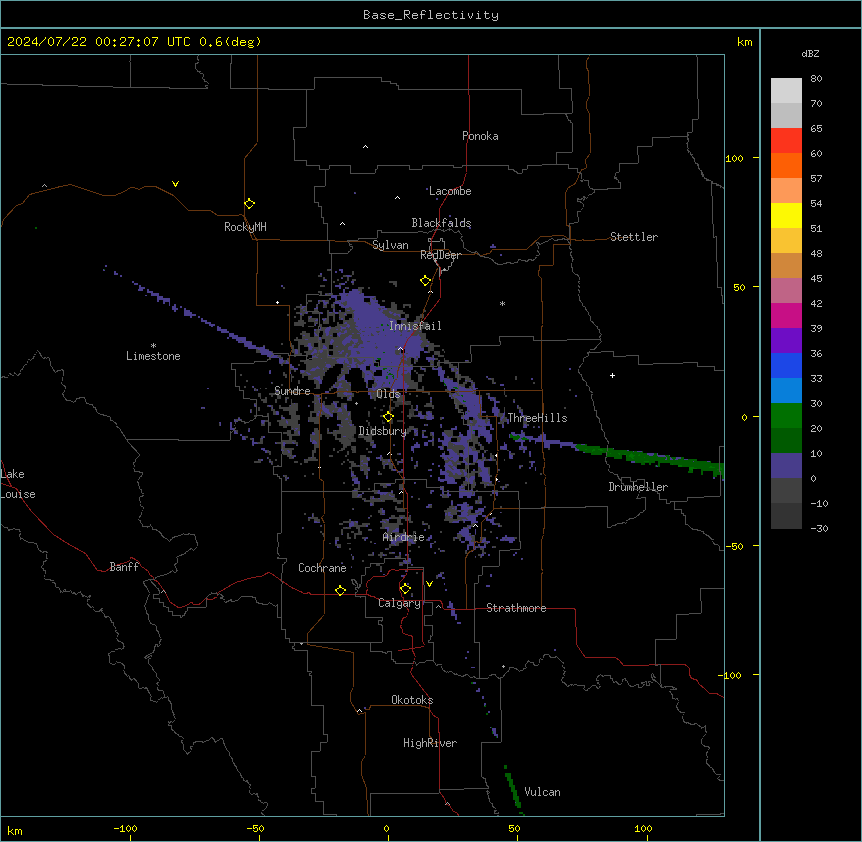Click the Sylvan label
This screenshot has height=842, width=862.
click(x=390, y=245)
